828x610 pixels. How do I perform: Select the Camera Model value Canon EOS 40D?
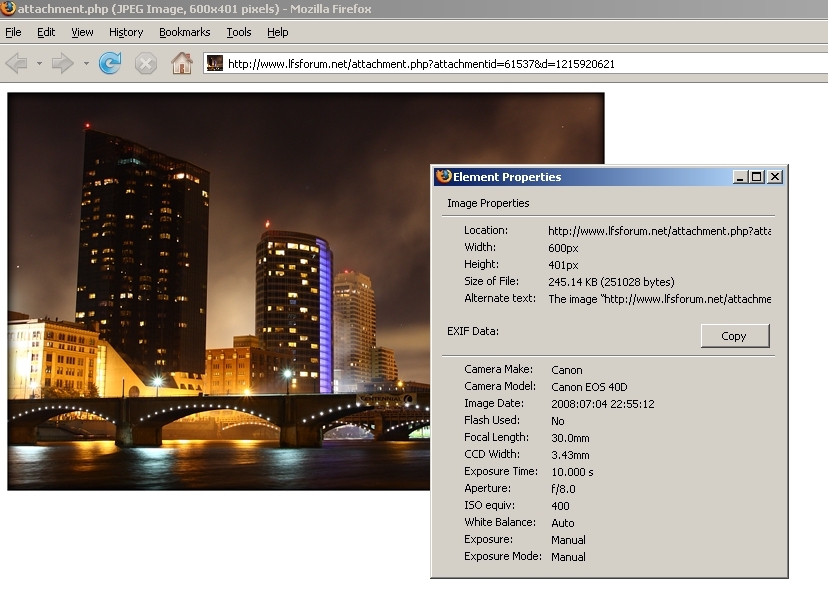pos(589,387)
